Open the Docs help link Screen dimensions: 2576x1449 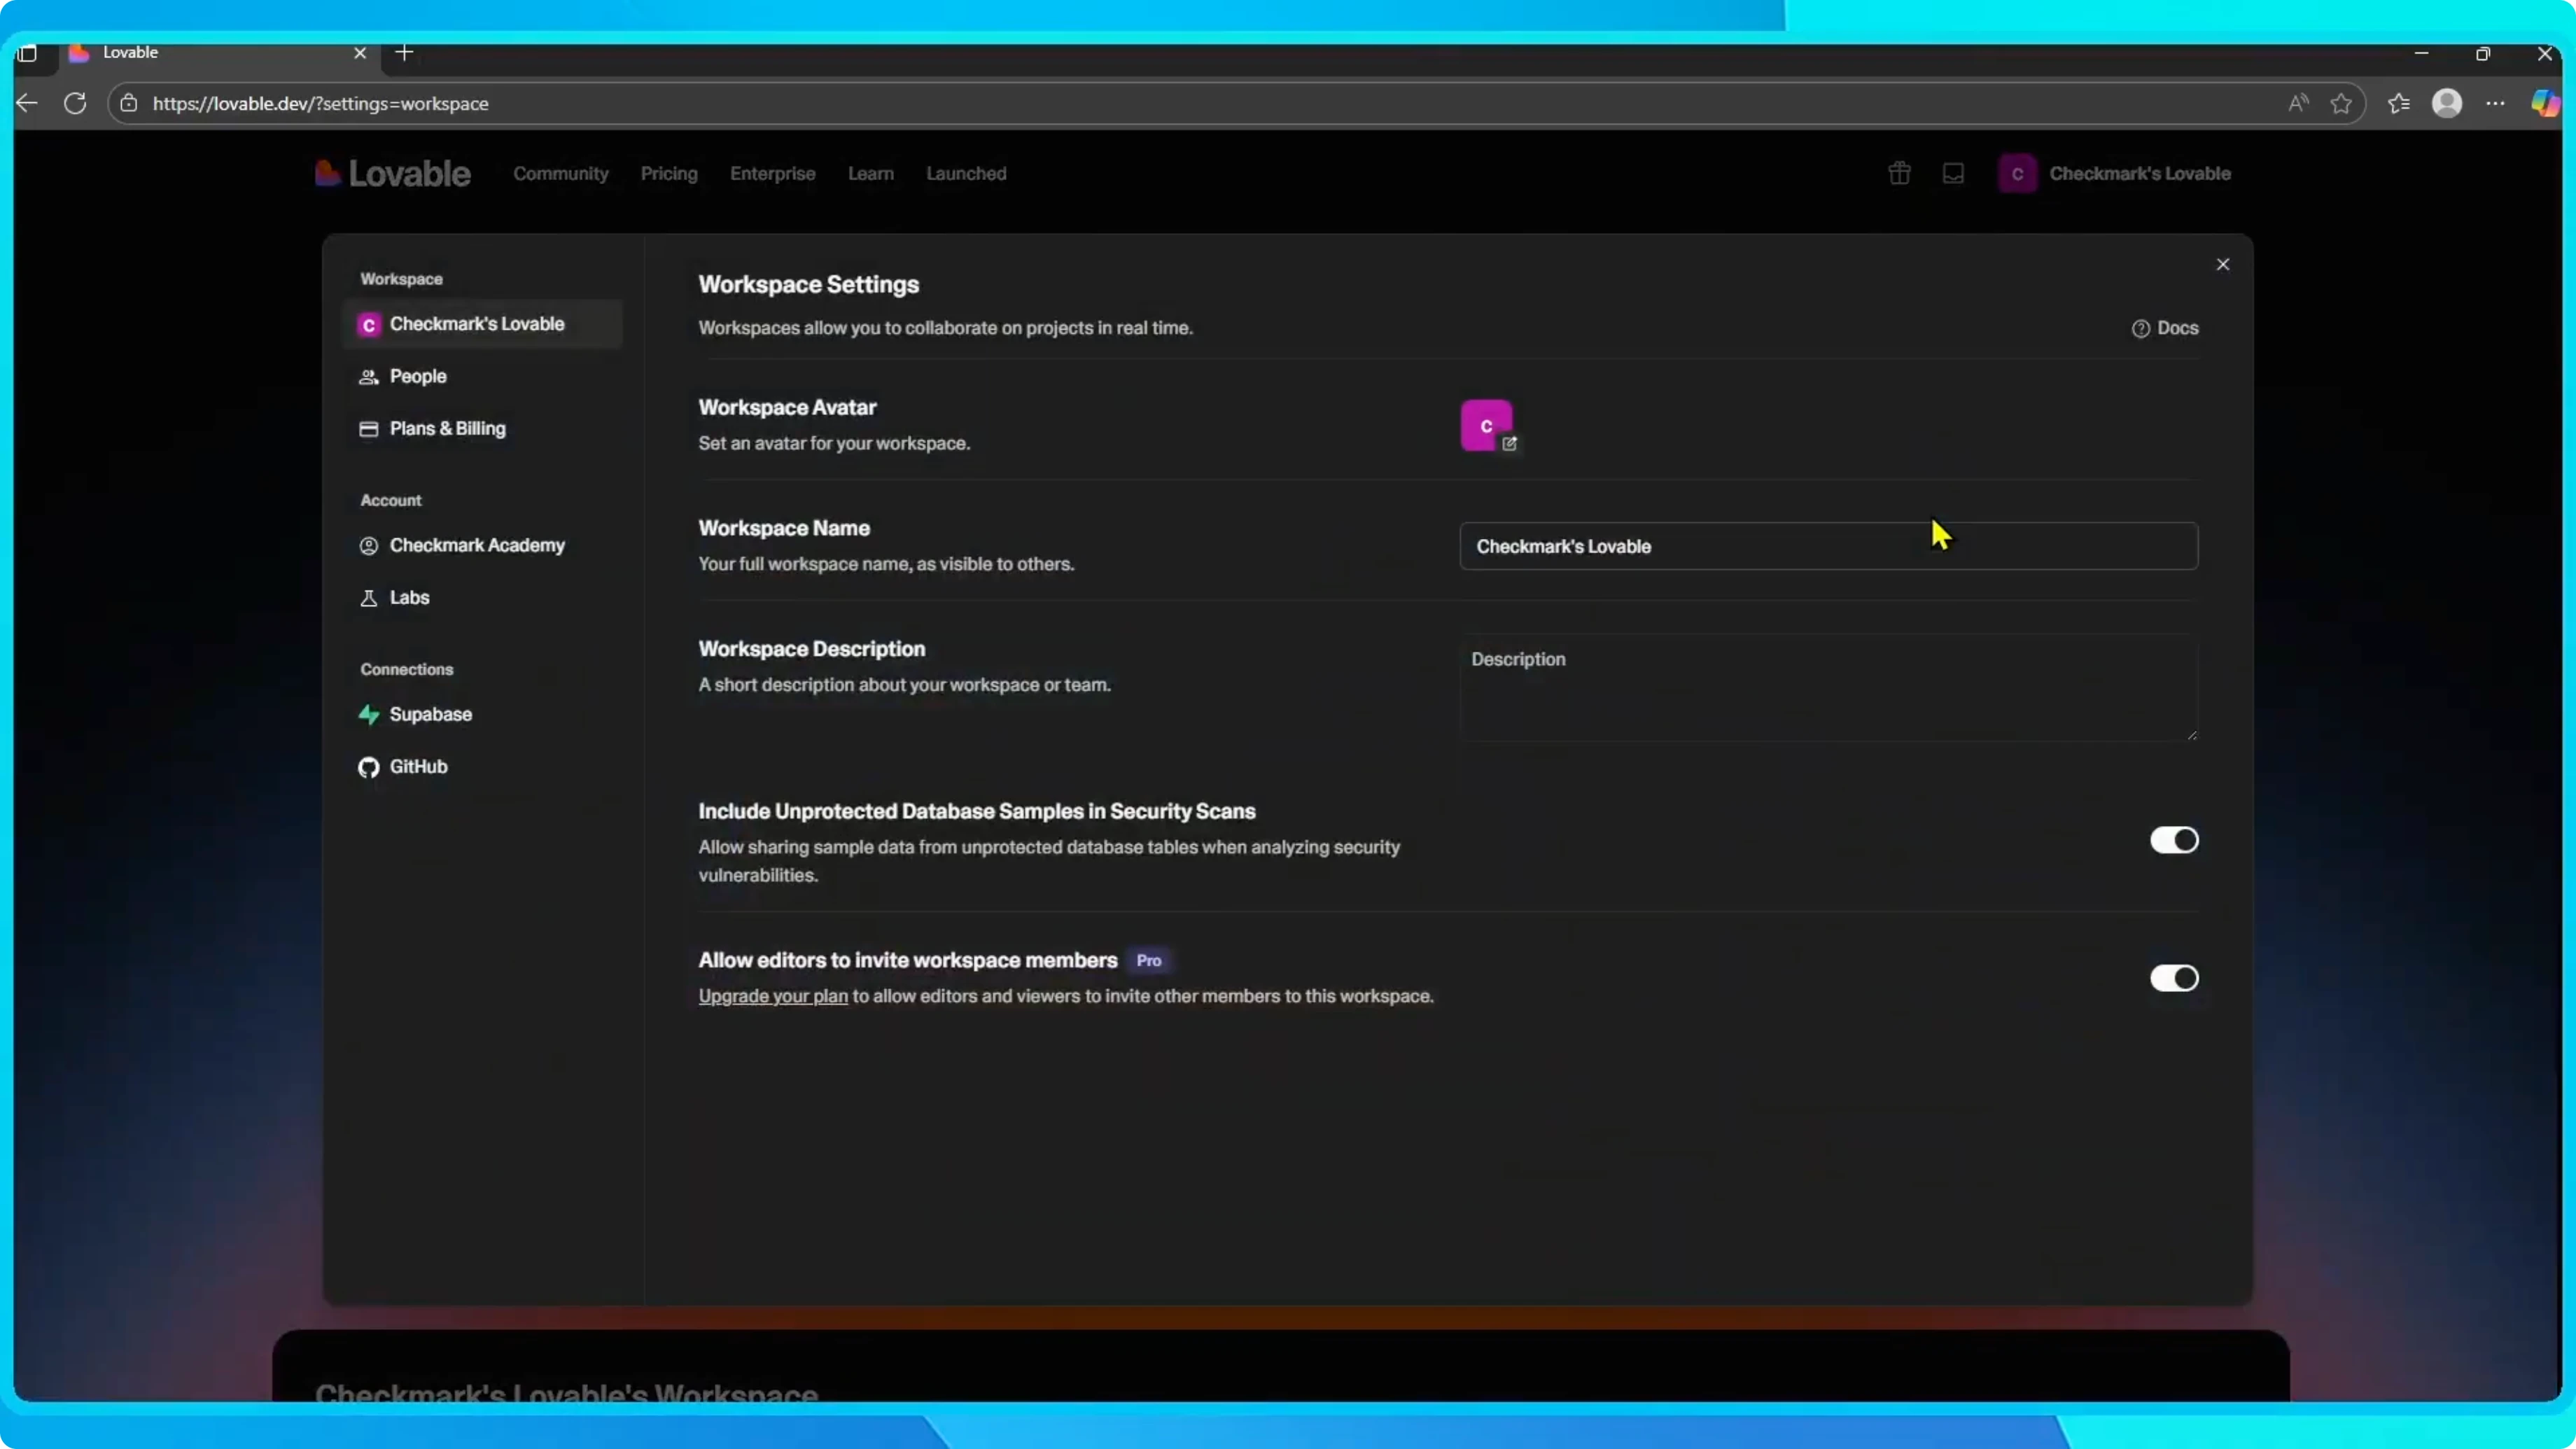(2165, 328)
